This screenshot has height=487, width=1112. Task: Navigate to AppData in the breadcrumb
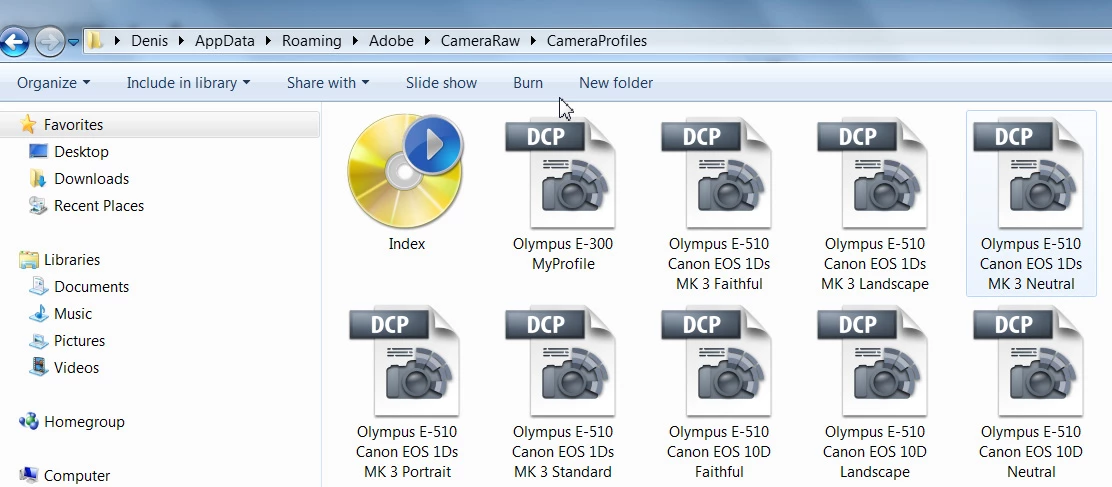tap(225, 41)
